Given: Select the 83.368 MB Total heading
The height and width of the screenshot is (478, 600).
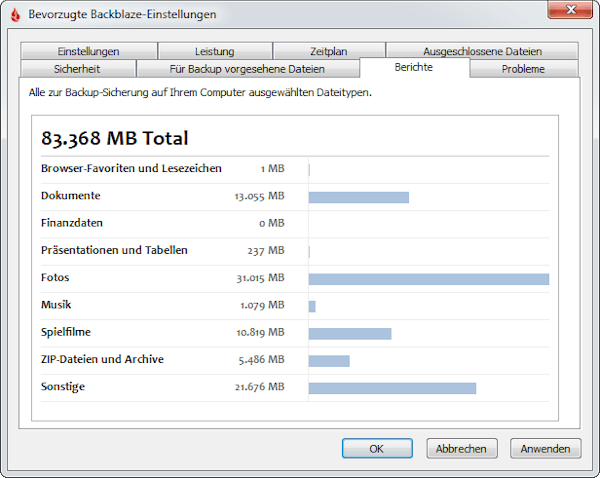Looking at the screenshot, I should pos(115,138).
